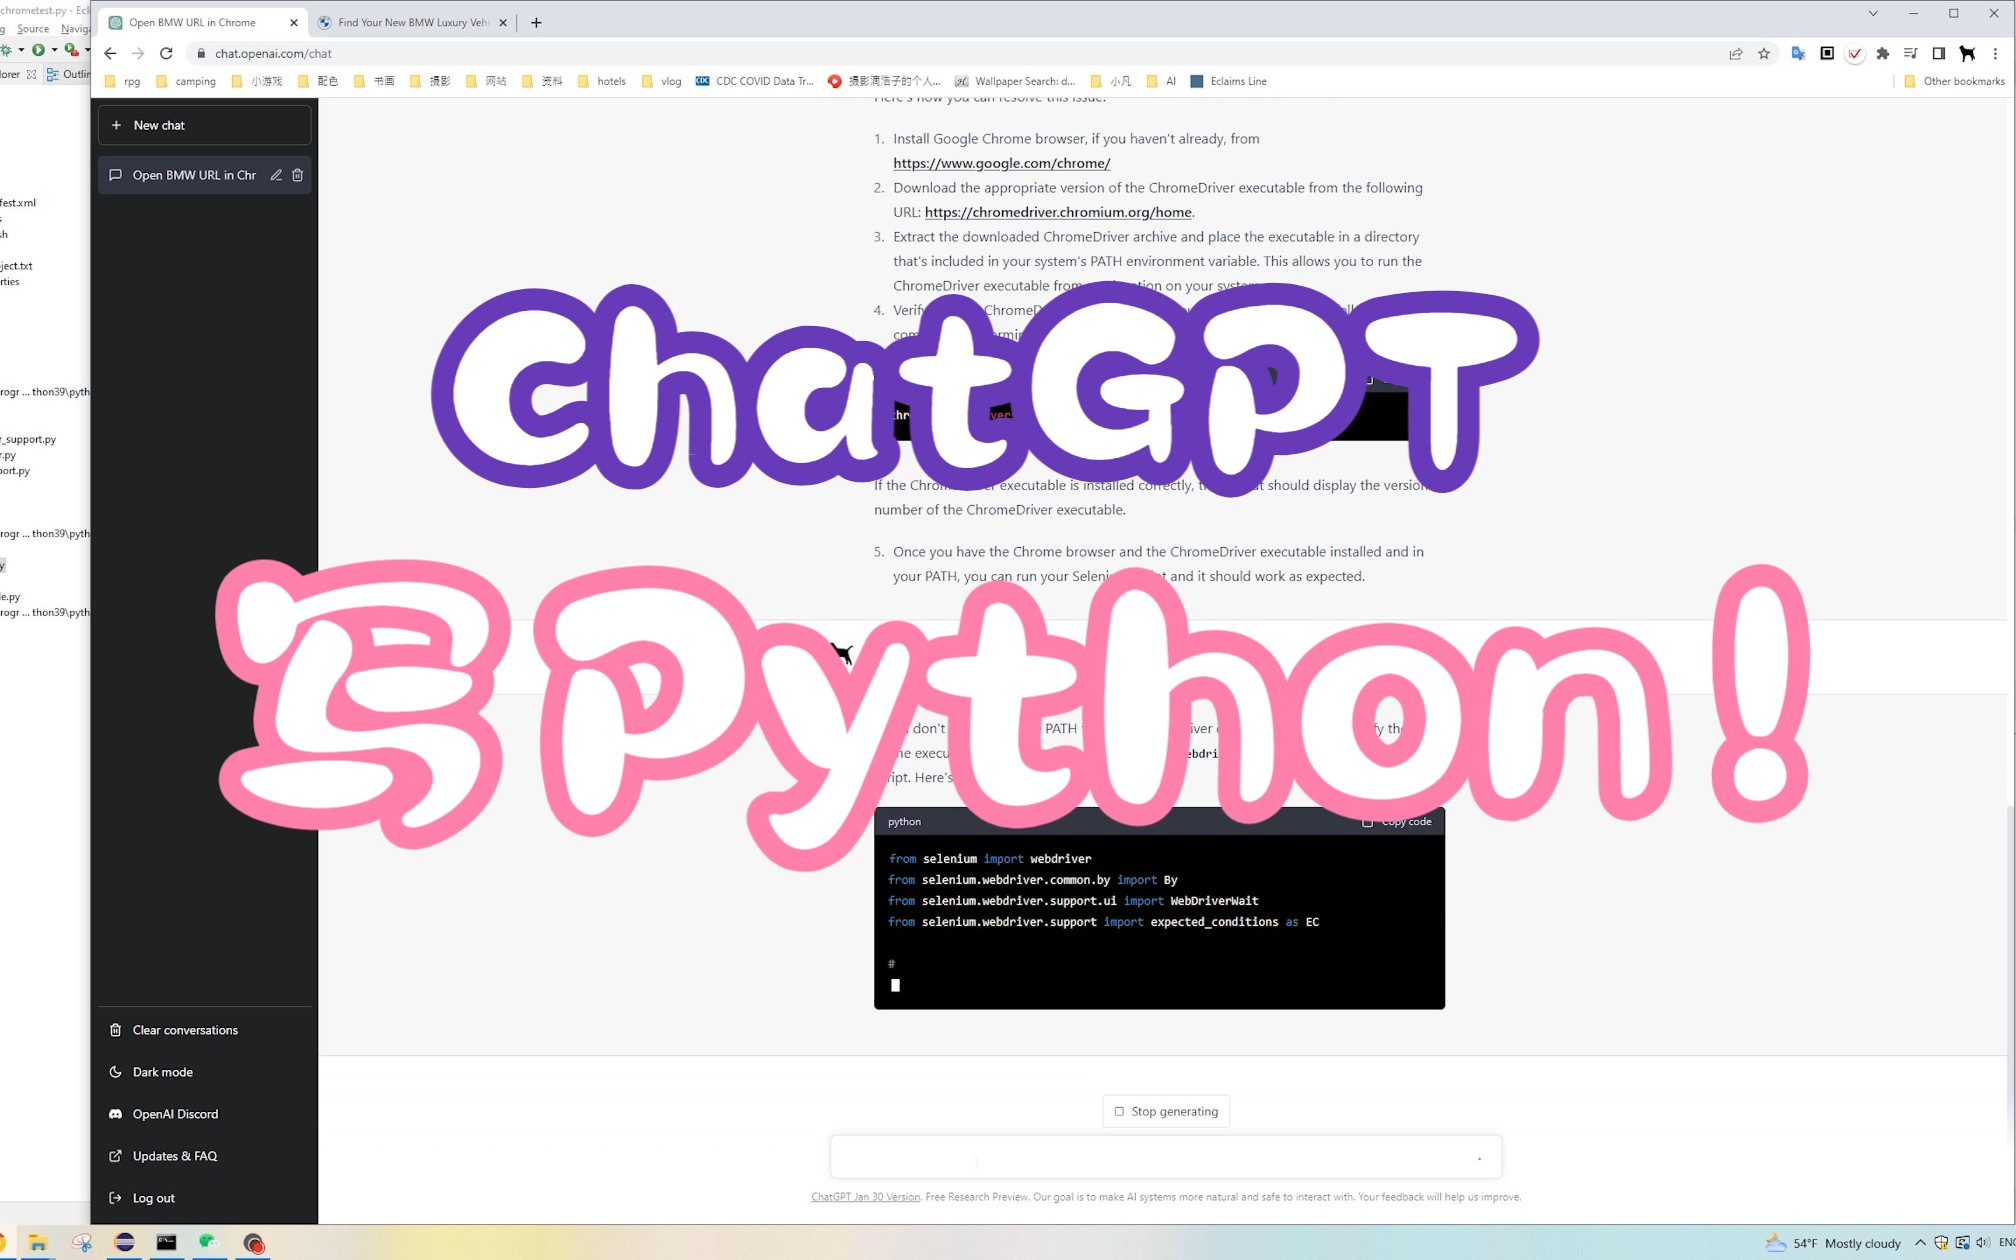
Task: Expand Eclipse Run button dropdown arrow
Action: pyautogui.click(x=54, y=49)
